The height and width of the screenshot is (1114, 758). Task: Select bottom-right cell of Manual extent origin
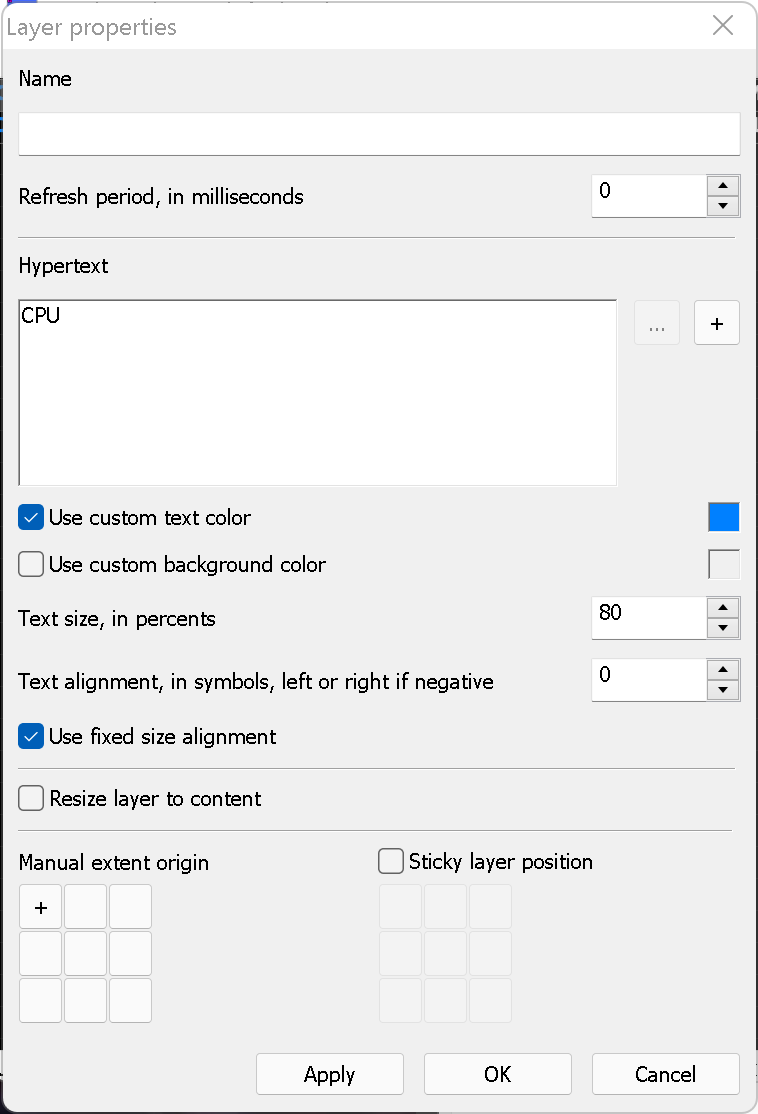point(131,1000)
